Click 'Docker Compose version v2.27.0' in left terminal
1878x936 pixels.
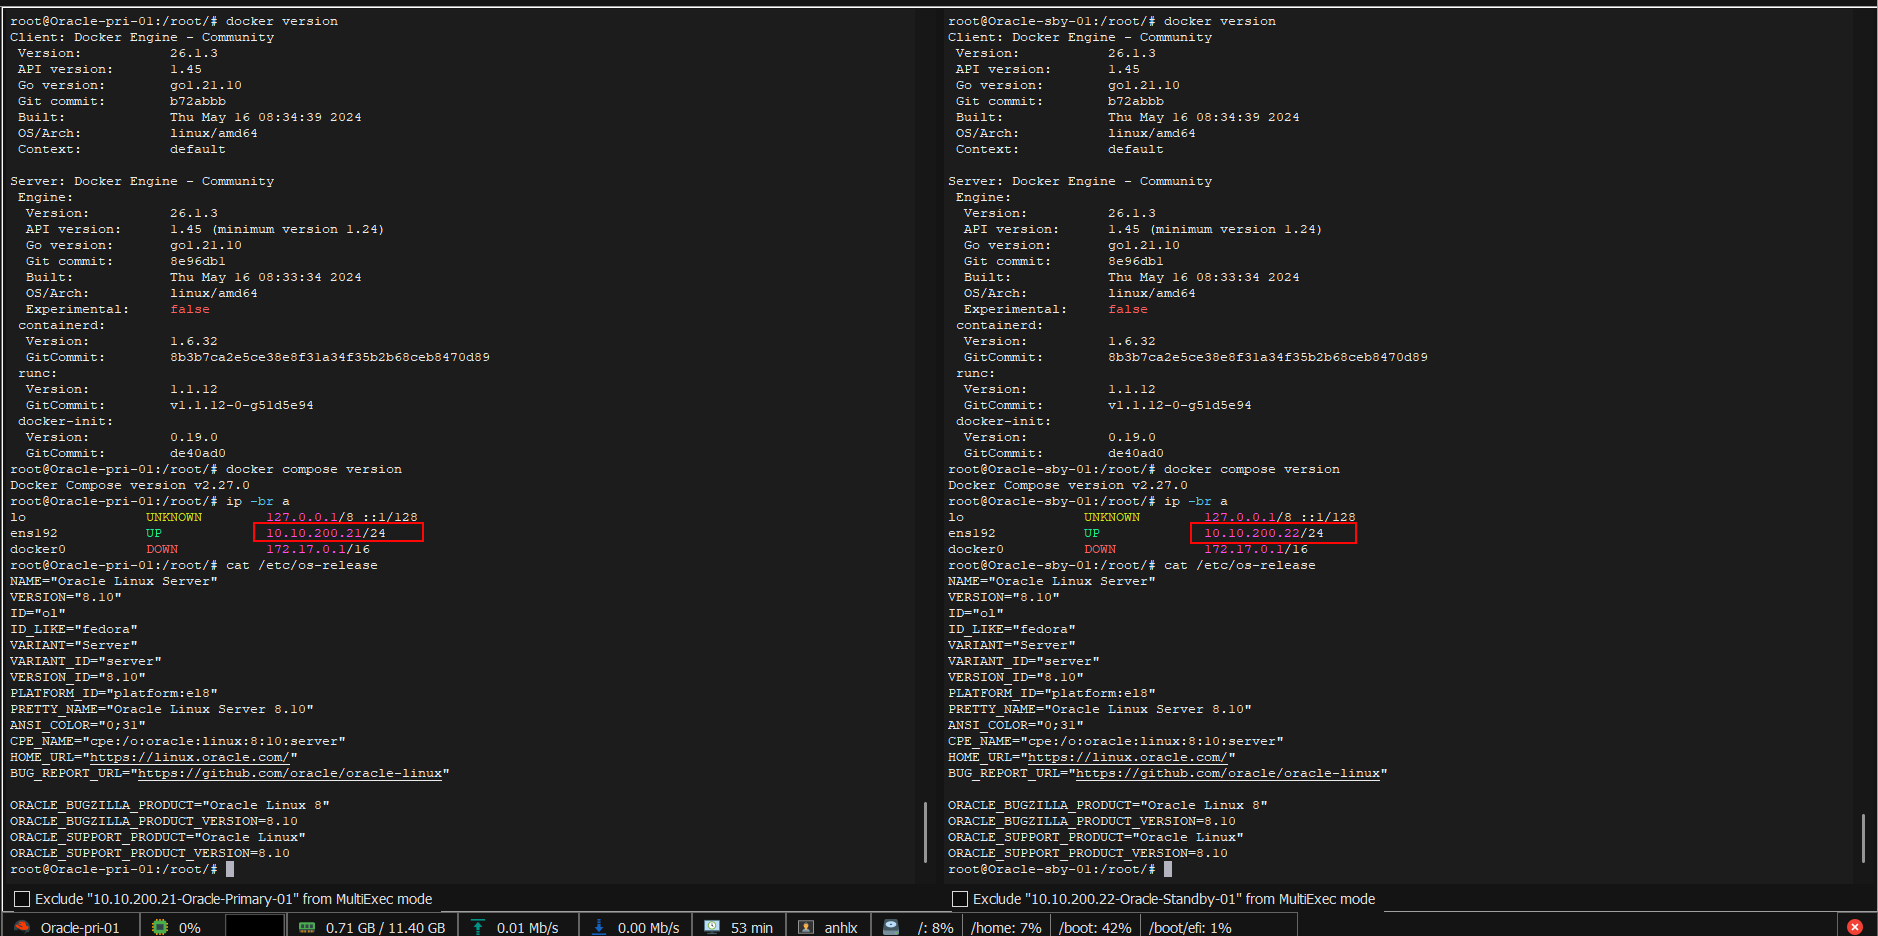point(130,485)
